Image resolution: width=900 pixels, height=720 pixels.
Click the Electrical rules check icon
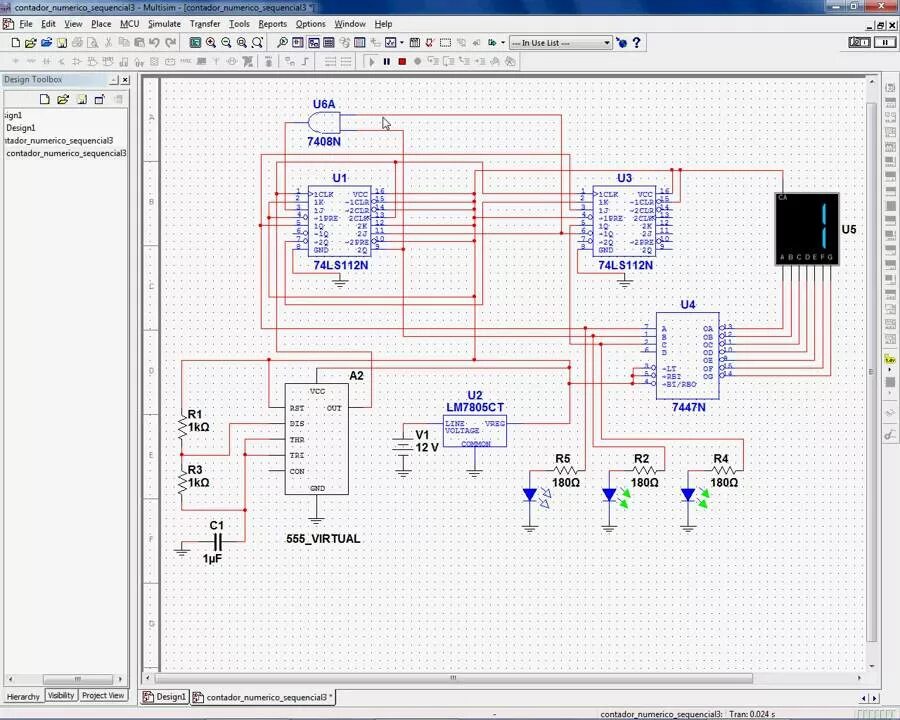click(x=429, y=42)
